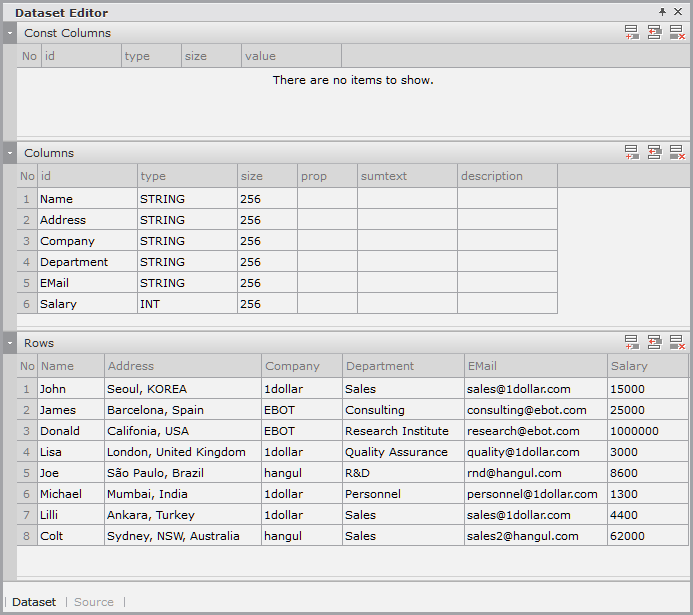Add a new row in Const Columns section
The image size is (693, 615).
(x=631, y=33)
